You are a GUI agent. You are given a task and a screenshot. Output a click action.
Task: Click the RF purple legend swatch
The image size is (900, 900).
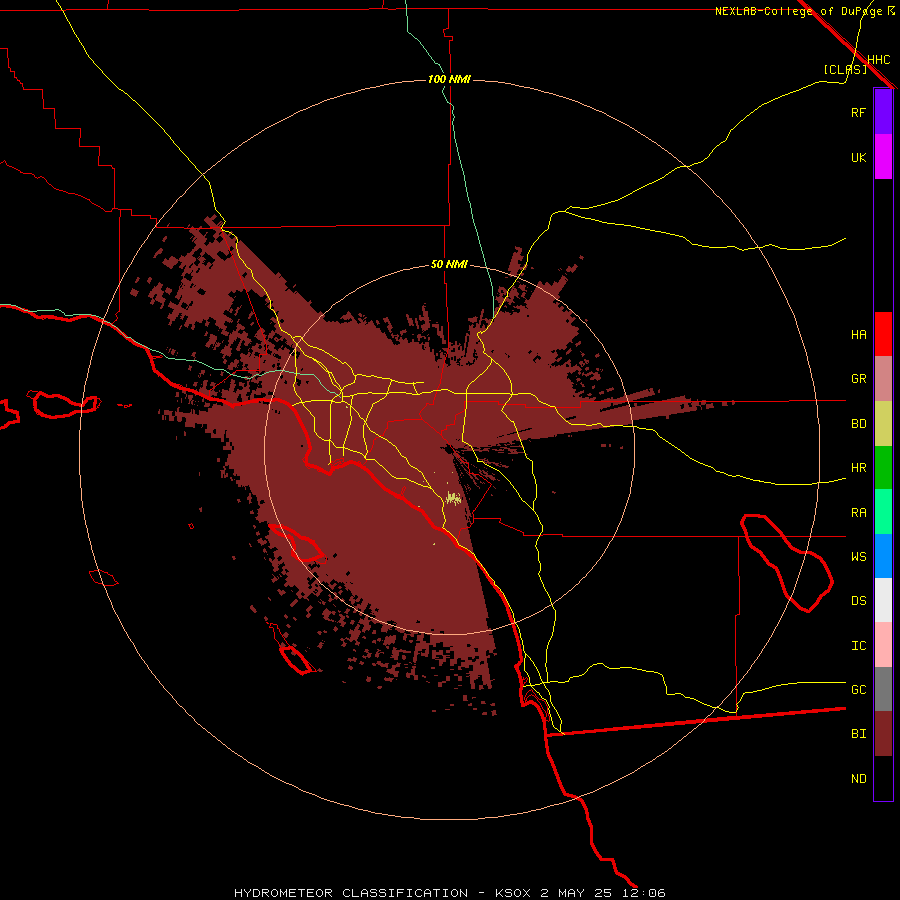(x=883, y=112)
